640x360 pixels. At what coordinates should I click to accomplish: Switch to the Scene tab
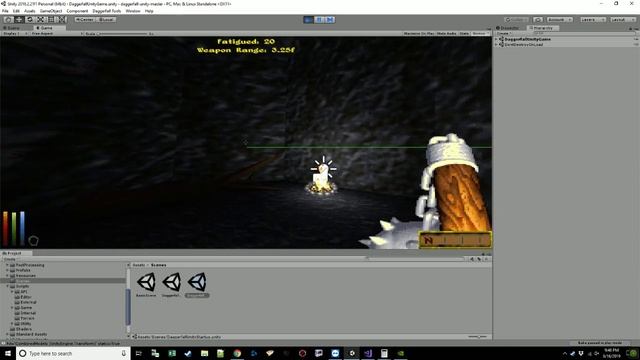(x=12, y=28)
